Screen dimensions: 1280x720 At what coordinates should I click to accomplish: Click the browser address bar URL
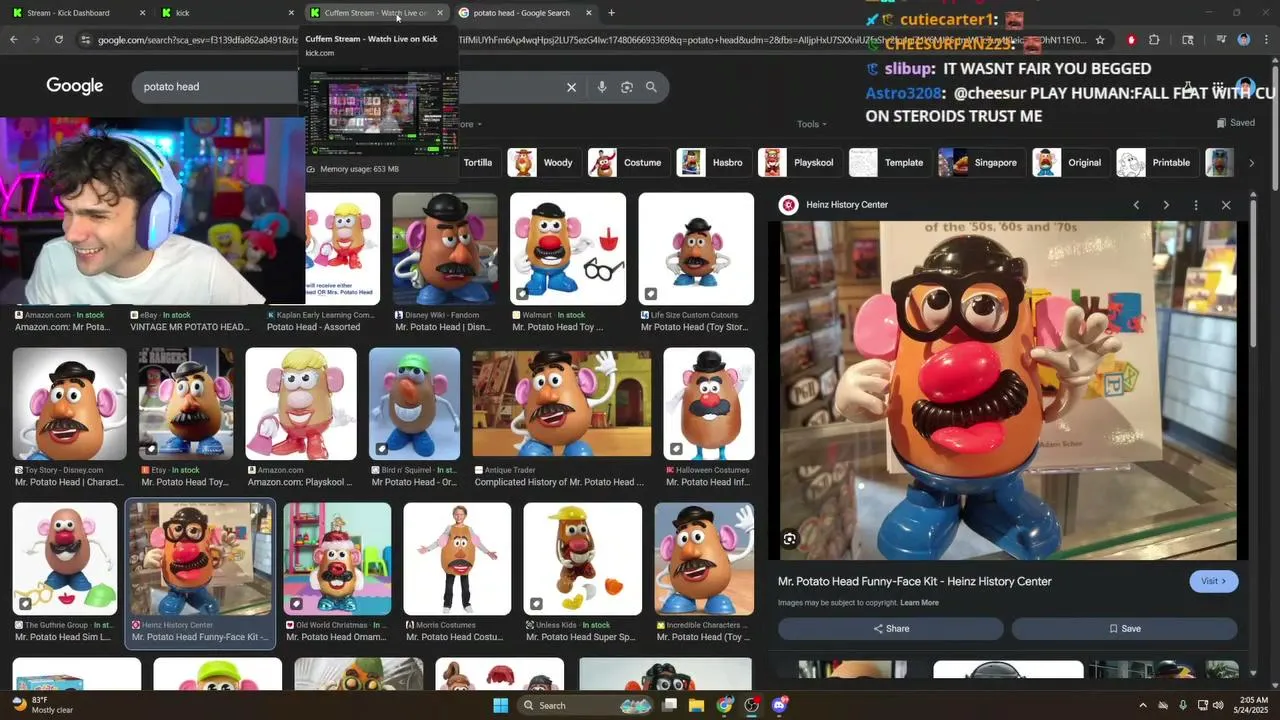click(590, 40)
